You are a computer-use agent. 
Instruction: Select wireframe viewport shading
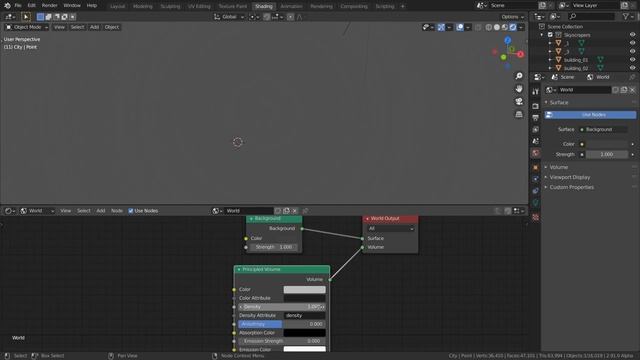tap(489, 27)
